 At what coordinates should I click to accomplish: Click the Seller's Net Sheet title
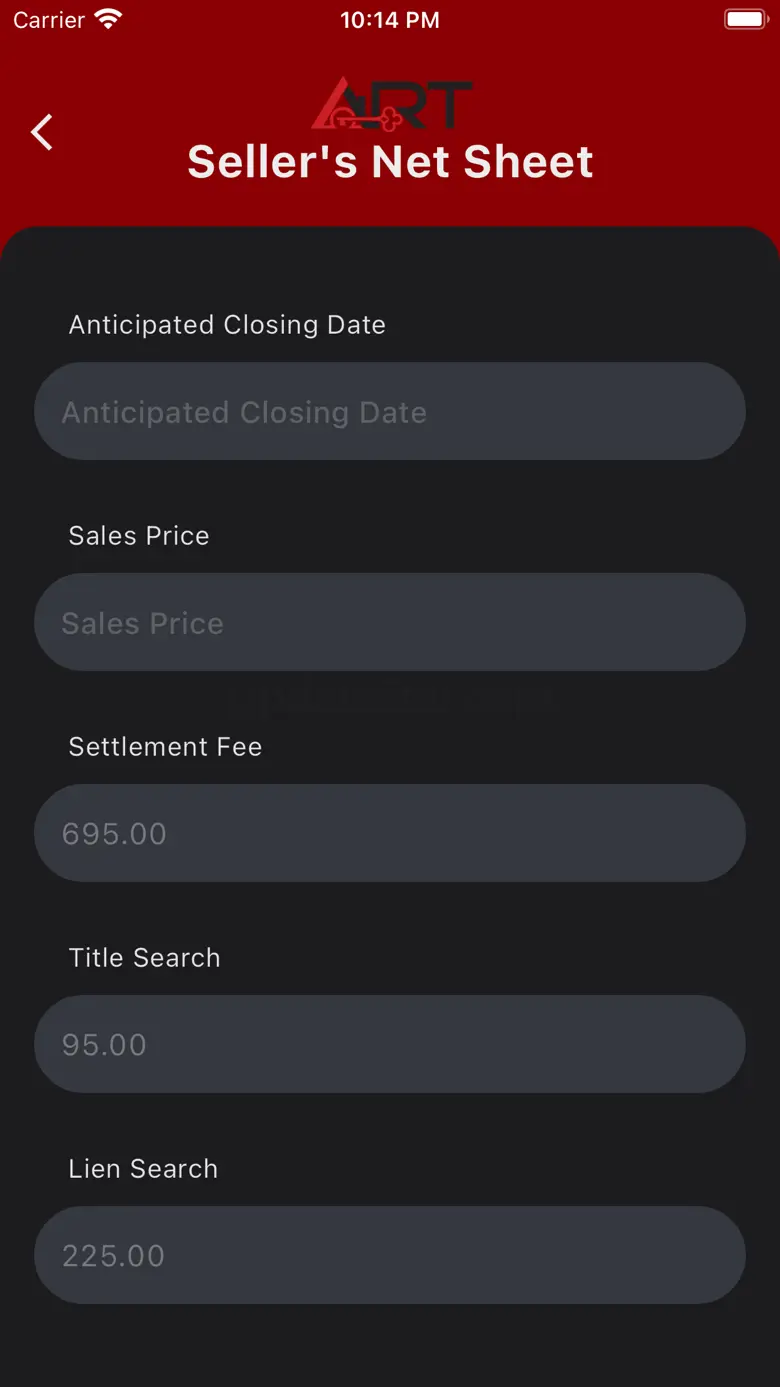coord(390,162)
